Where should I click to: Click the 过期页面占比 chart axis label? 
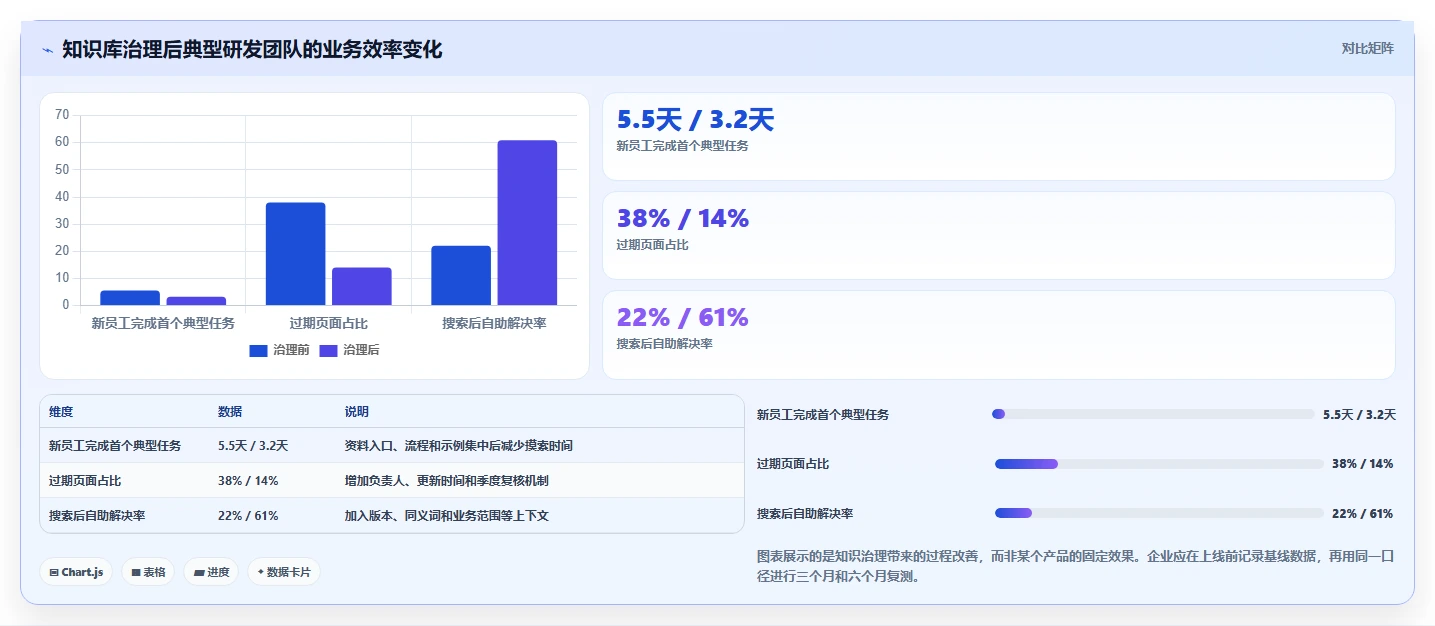tap(328, 323)
